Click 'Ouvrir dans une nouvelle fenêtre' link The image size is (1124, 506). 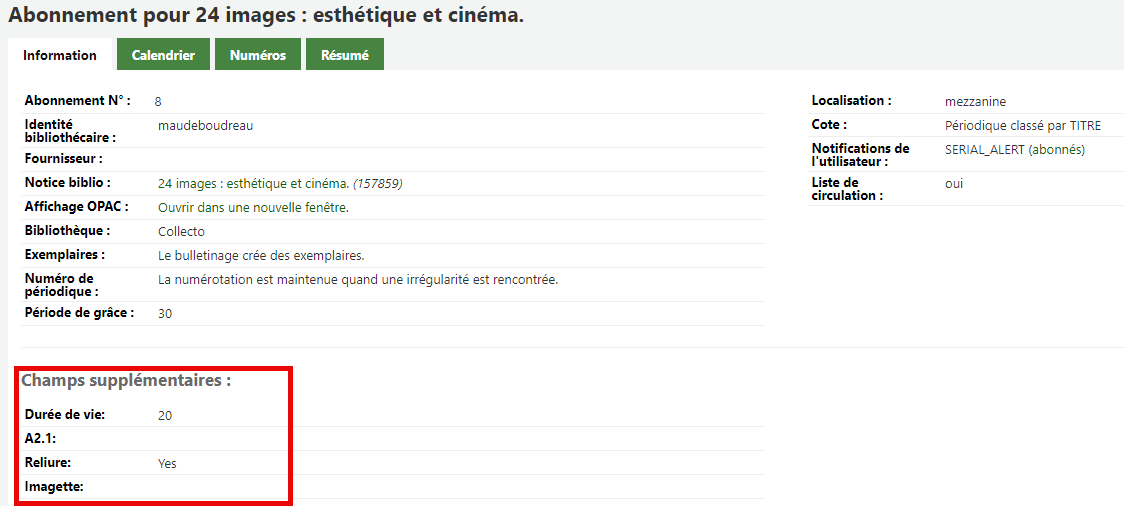pos(253,208)
